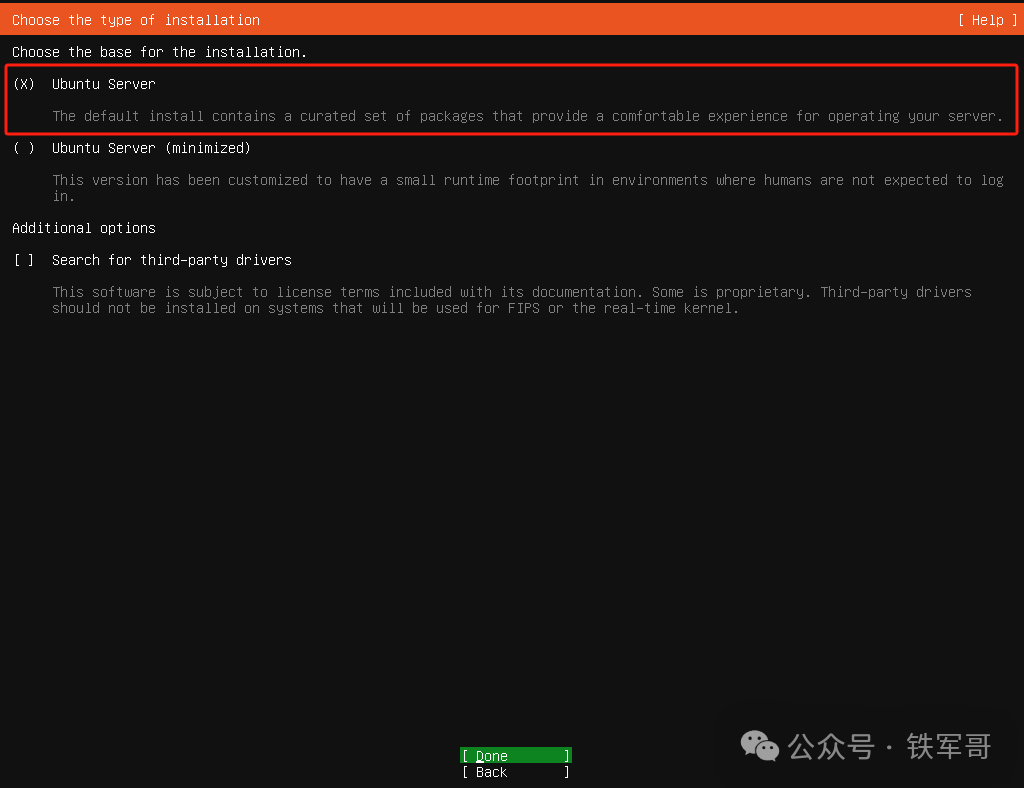Viewport: 1024px width, 788px height.
Task: Click the 'Additional options' heading
Action: (x=84, y=228)
